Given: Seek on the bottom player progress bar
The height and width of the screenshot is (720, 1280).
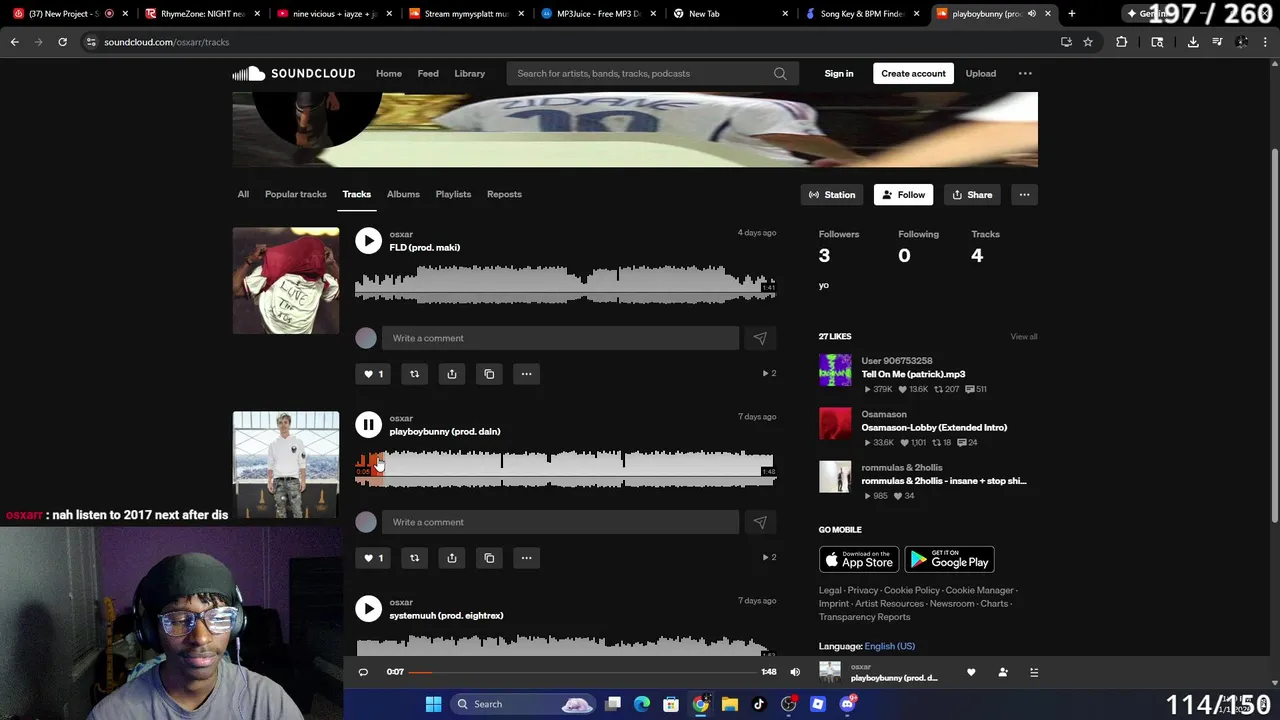Looking at the screenshot, I should pos(583,672).
